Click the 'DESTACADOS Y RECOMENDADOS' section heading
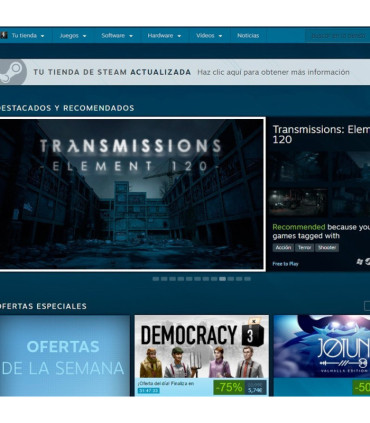The width and height of the screenshot is (370, 423). pyautogui.click(x=67, y=108)
